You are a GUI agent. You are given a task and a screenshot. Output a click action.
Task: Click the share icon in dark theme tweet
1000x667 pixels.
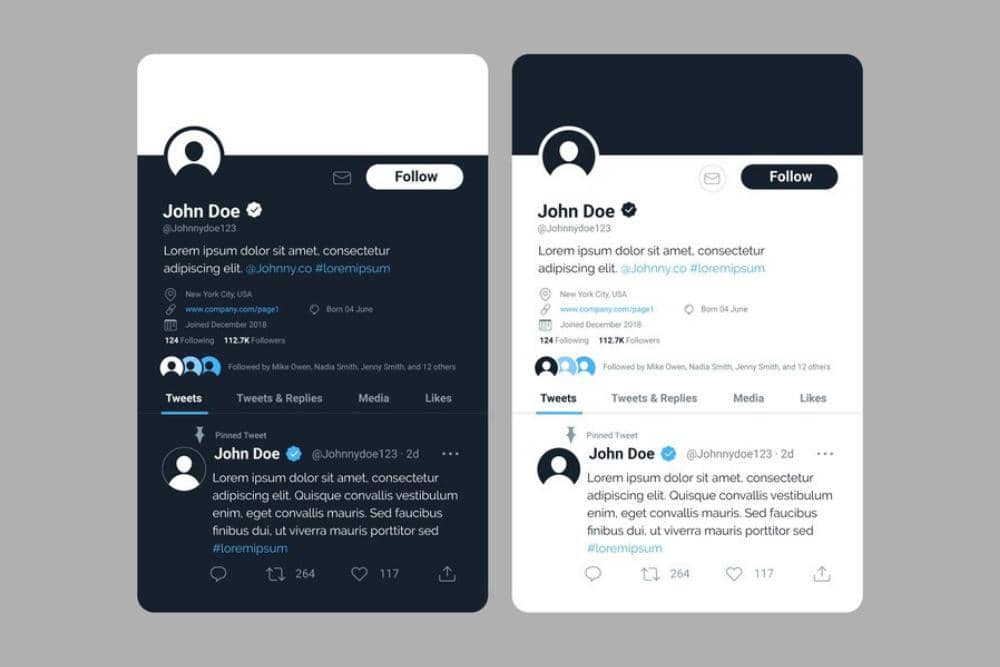point(447,574)
